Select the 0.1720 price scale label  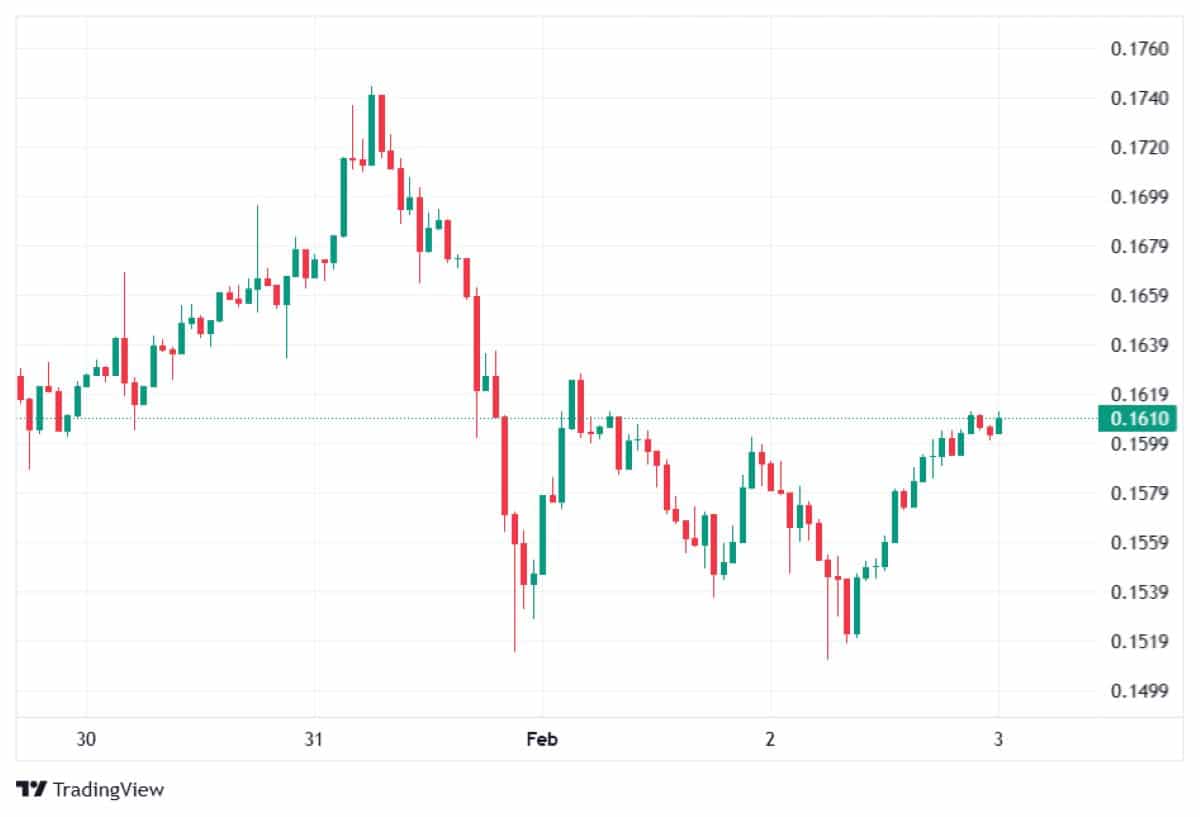click(x=1140, y=148)
